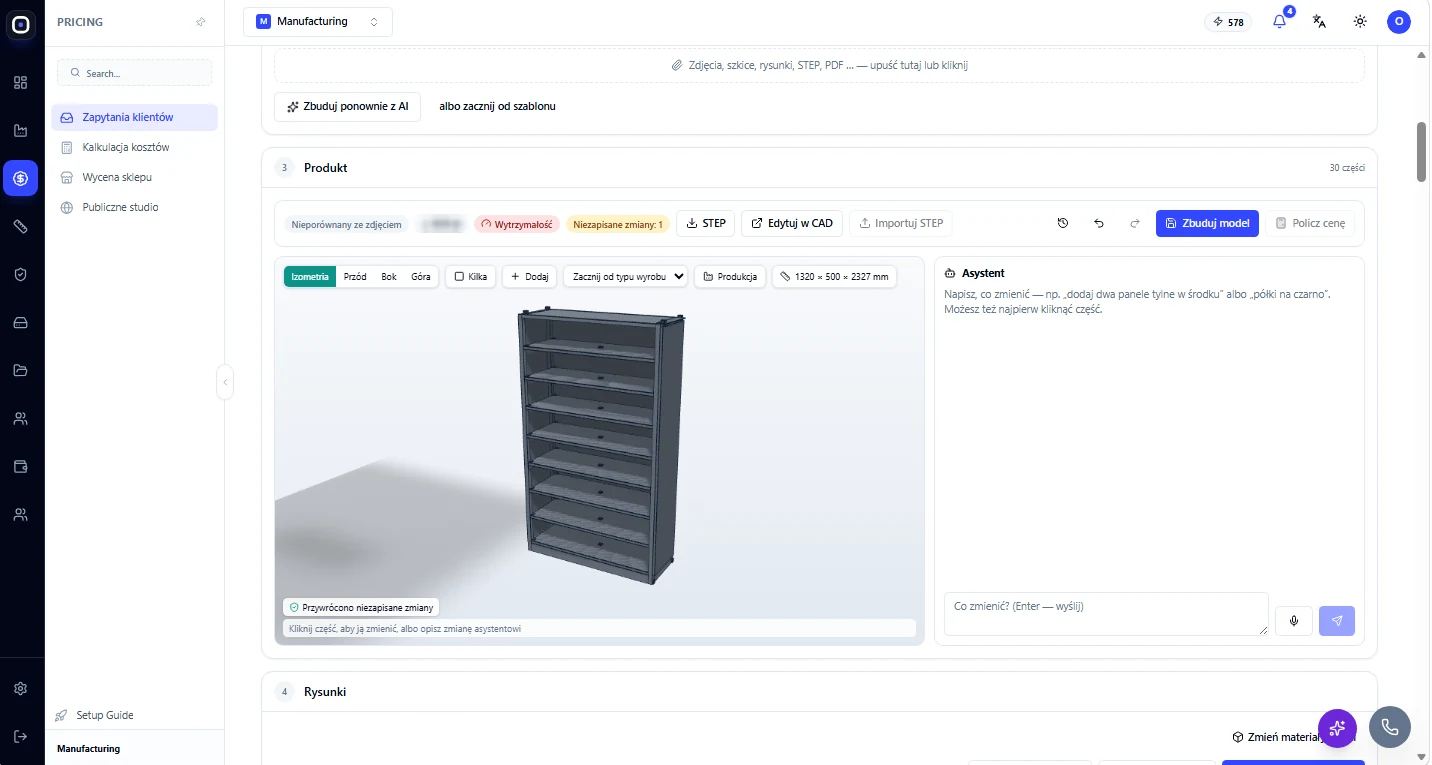Click the logout icon at bottom left
The width and height of the screenshot is (1432, 765).
click(x=21, y=736)
